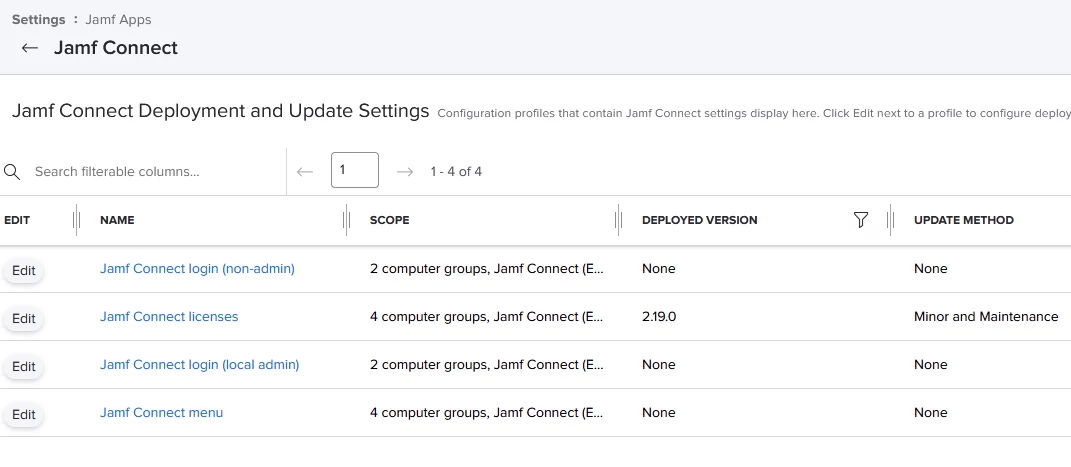Screen dimensions: 1071x467
Task: Open the Jamf Connect menu link
Action: (161, 412)
